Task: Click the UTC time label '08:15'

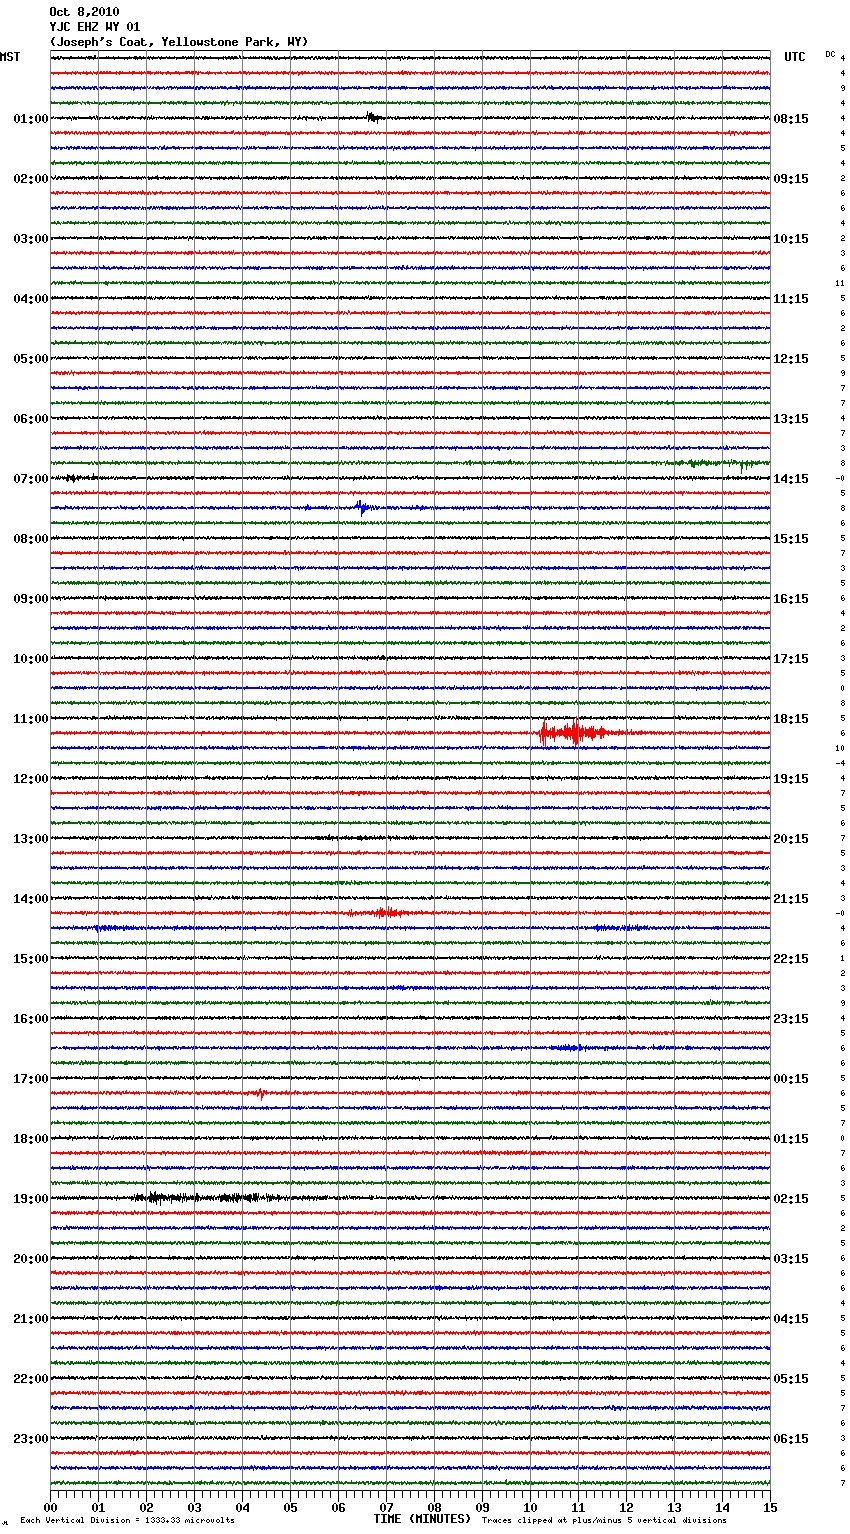Action: coord(791,119)
